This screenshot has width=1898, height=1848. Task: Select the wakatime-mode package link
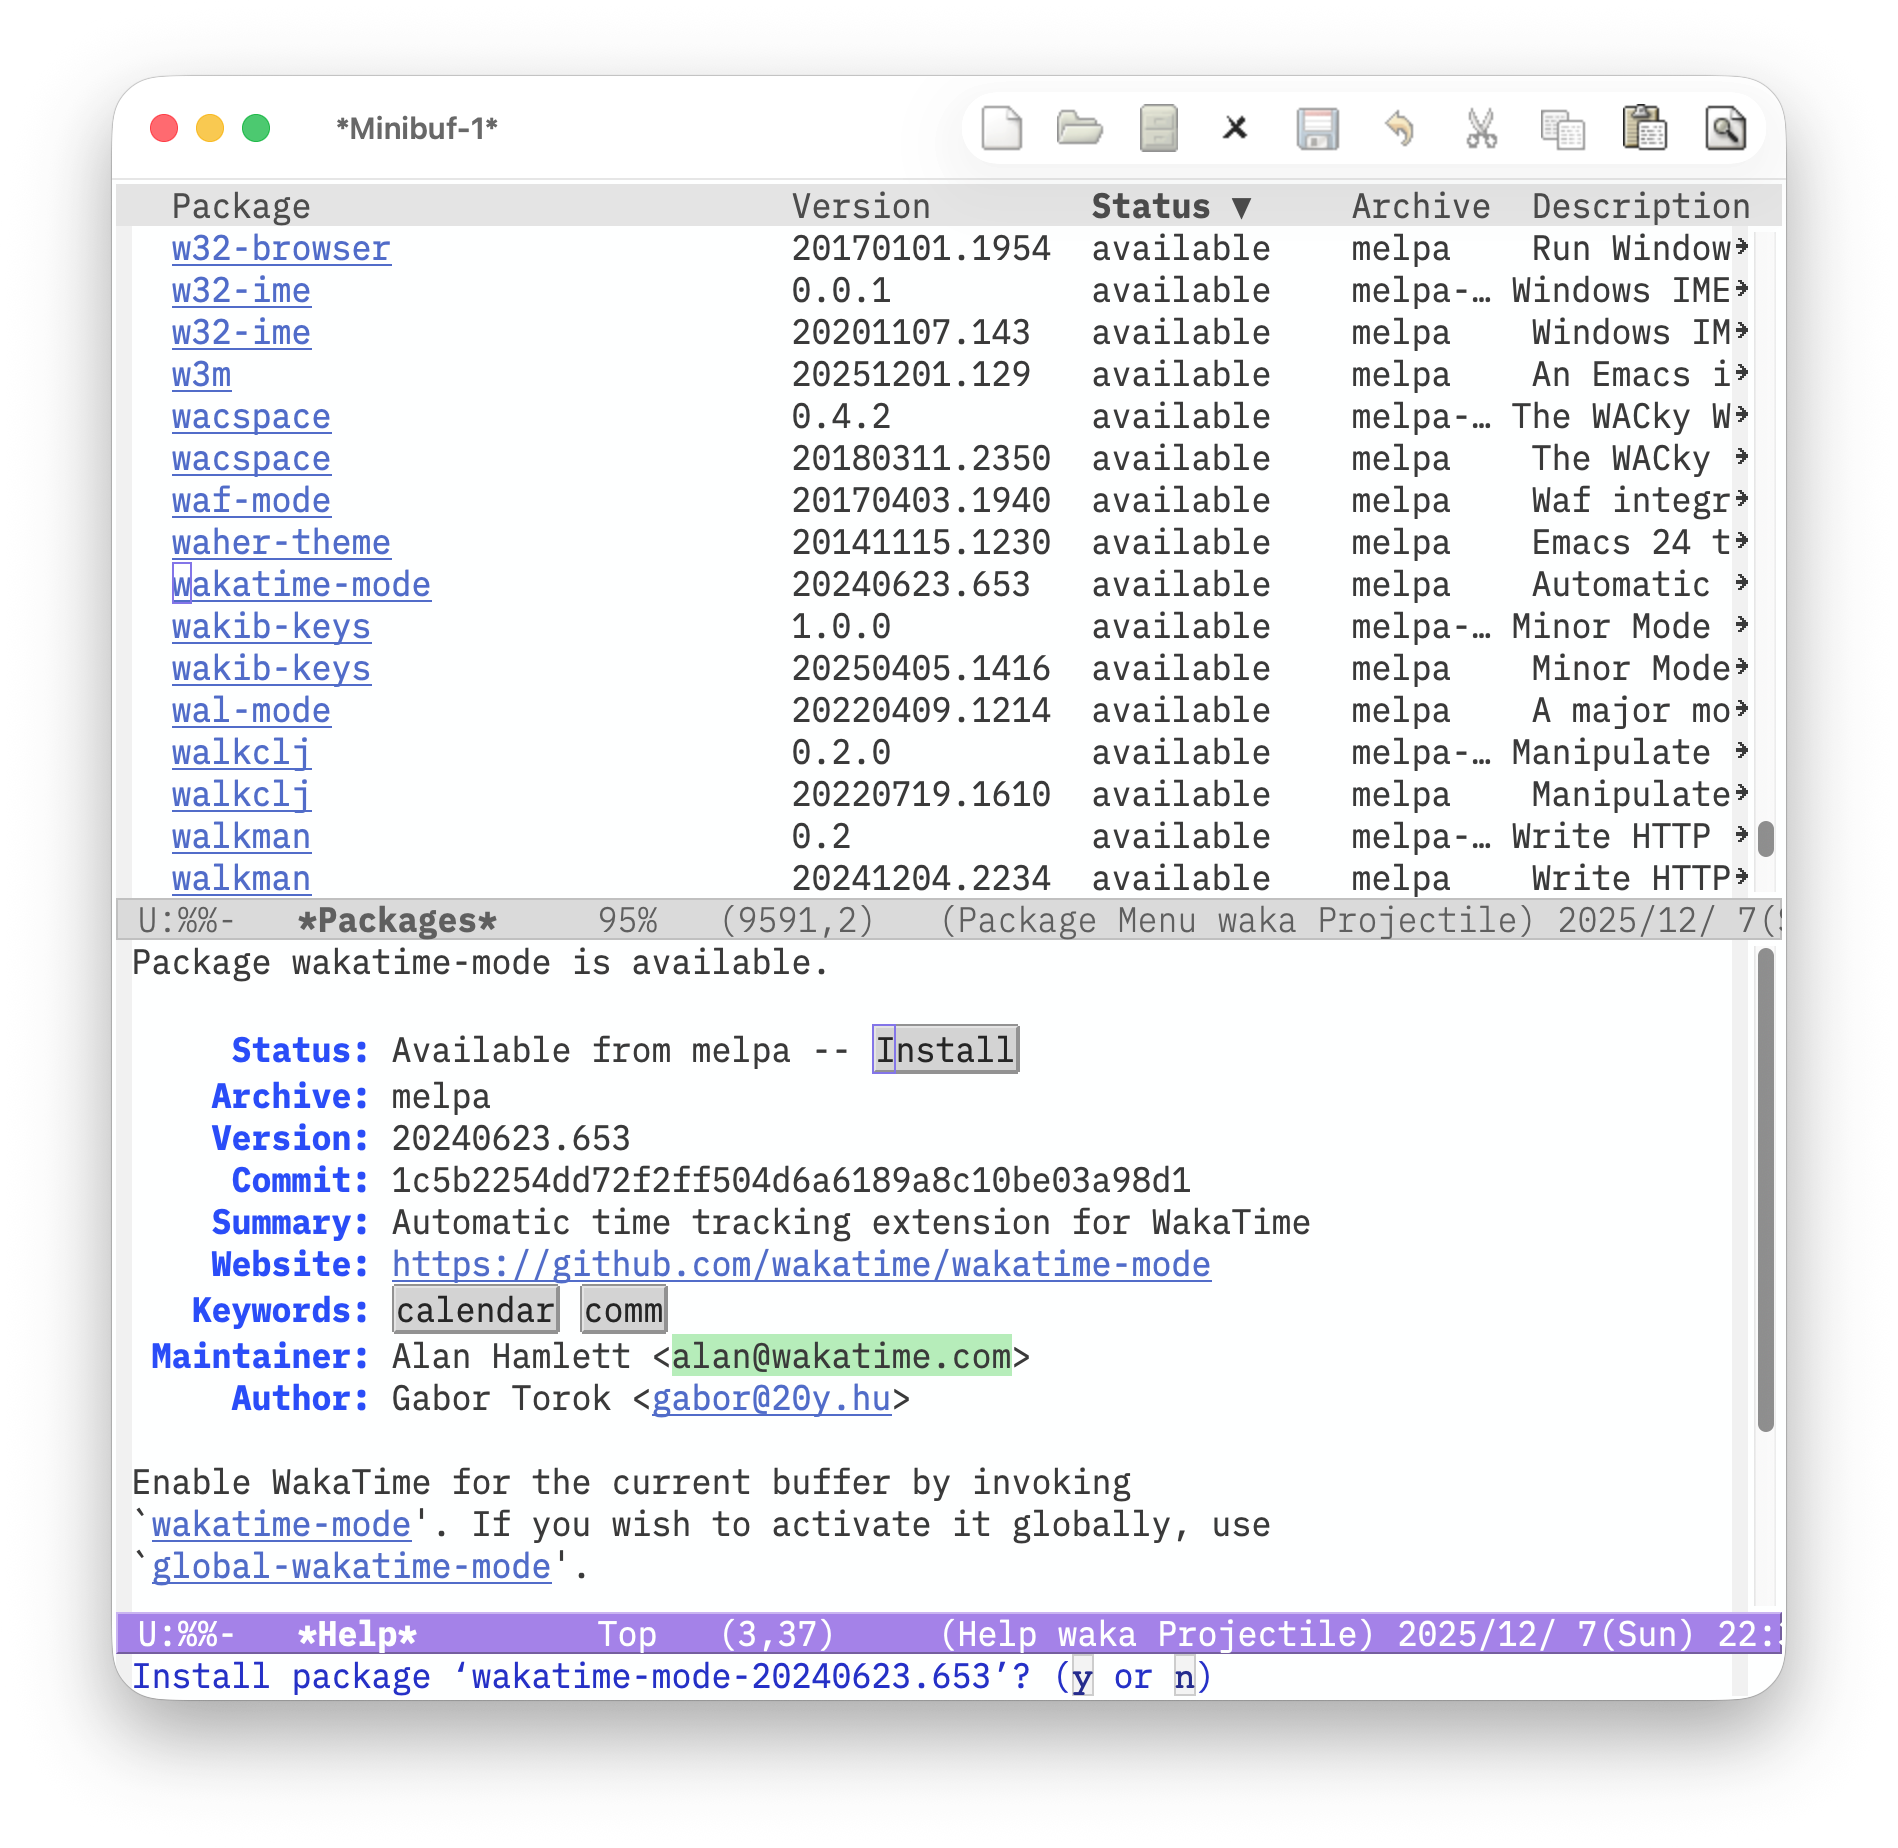coord(301,584)
